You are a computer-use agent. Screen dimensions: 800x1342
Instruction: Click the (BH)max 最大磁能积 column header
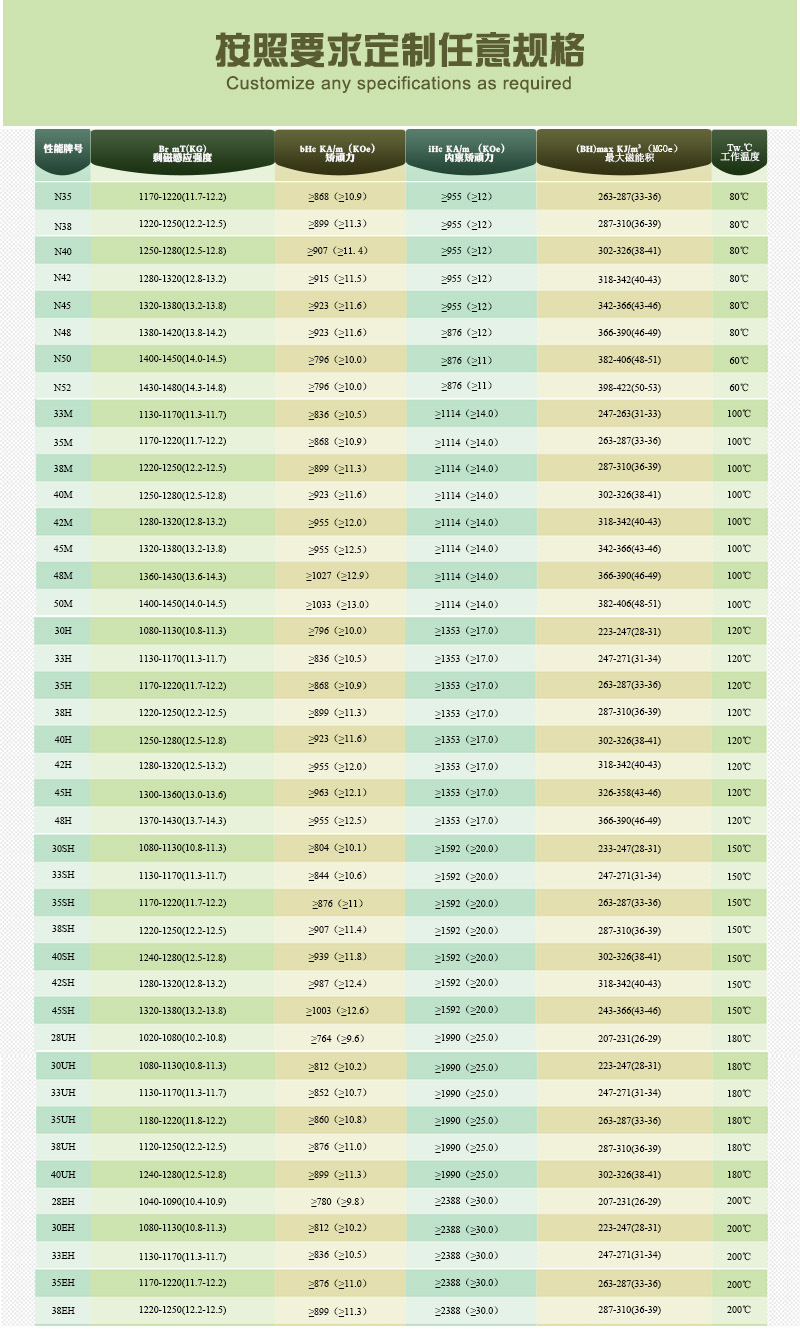click(x=622, y=153)
